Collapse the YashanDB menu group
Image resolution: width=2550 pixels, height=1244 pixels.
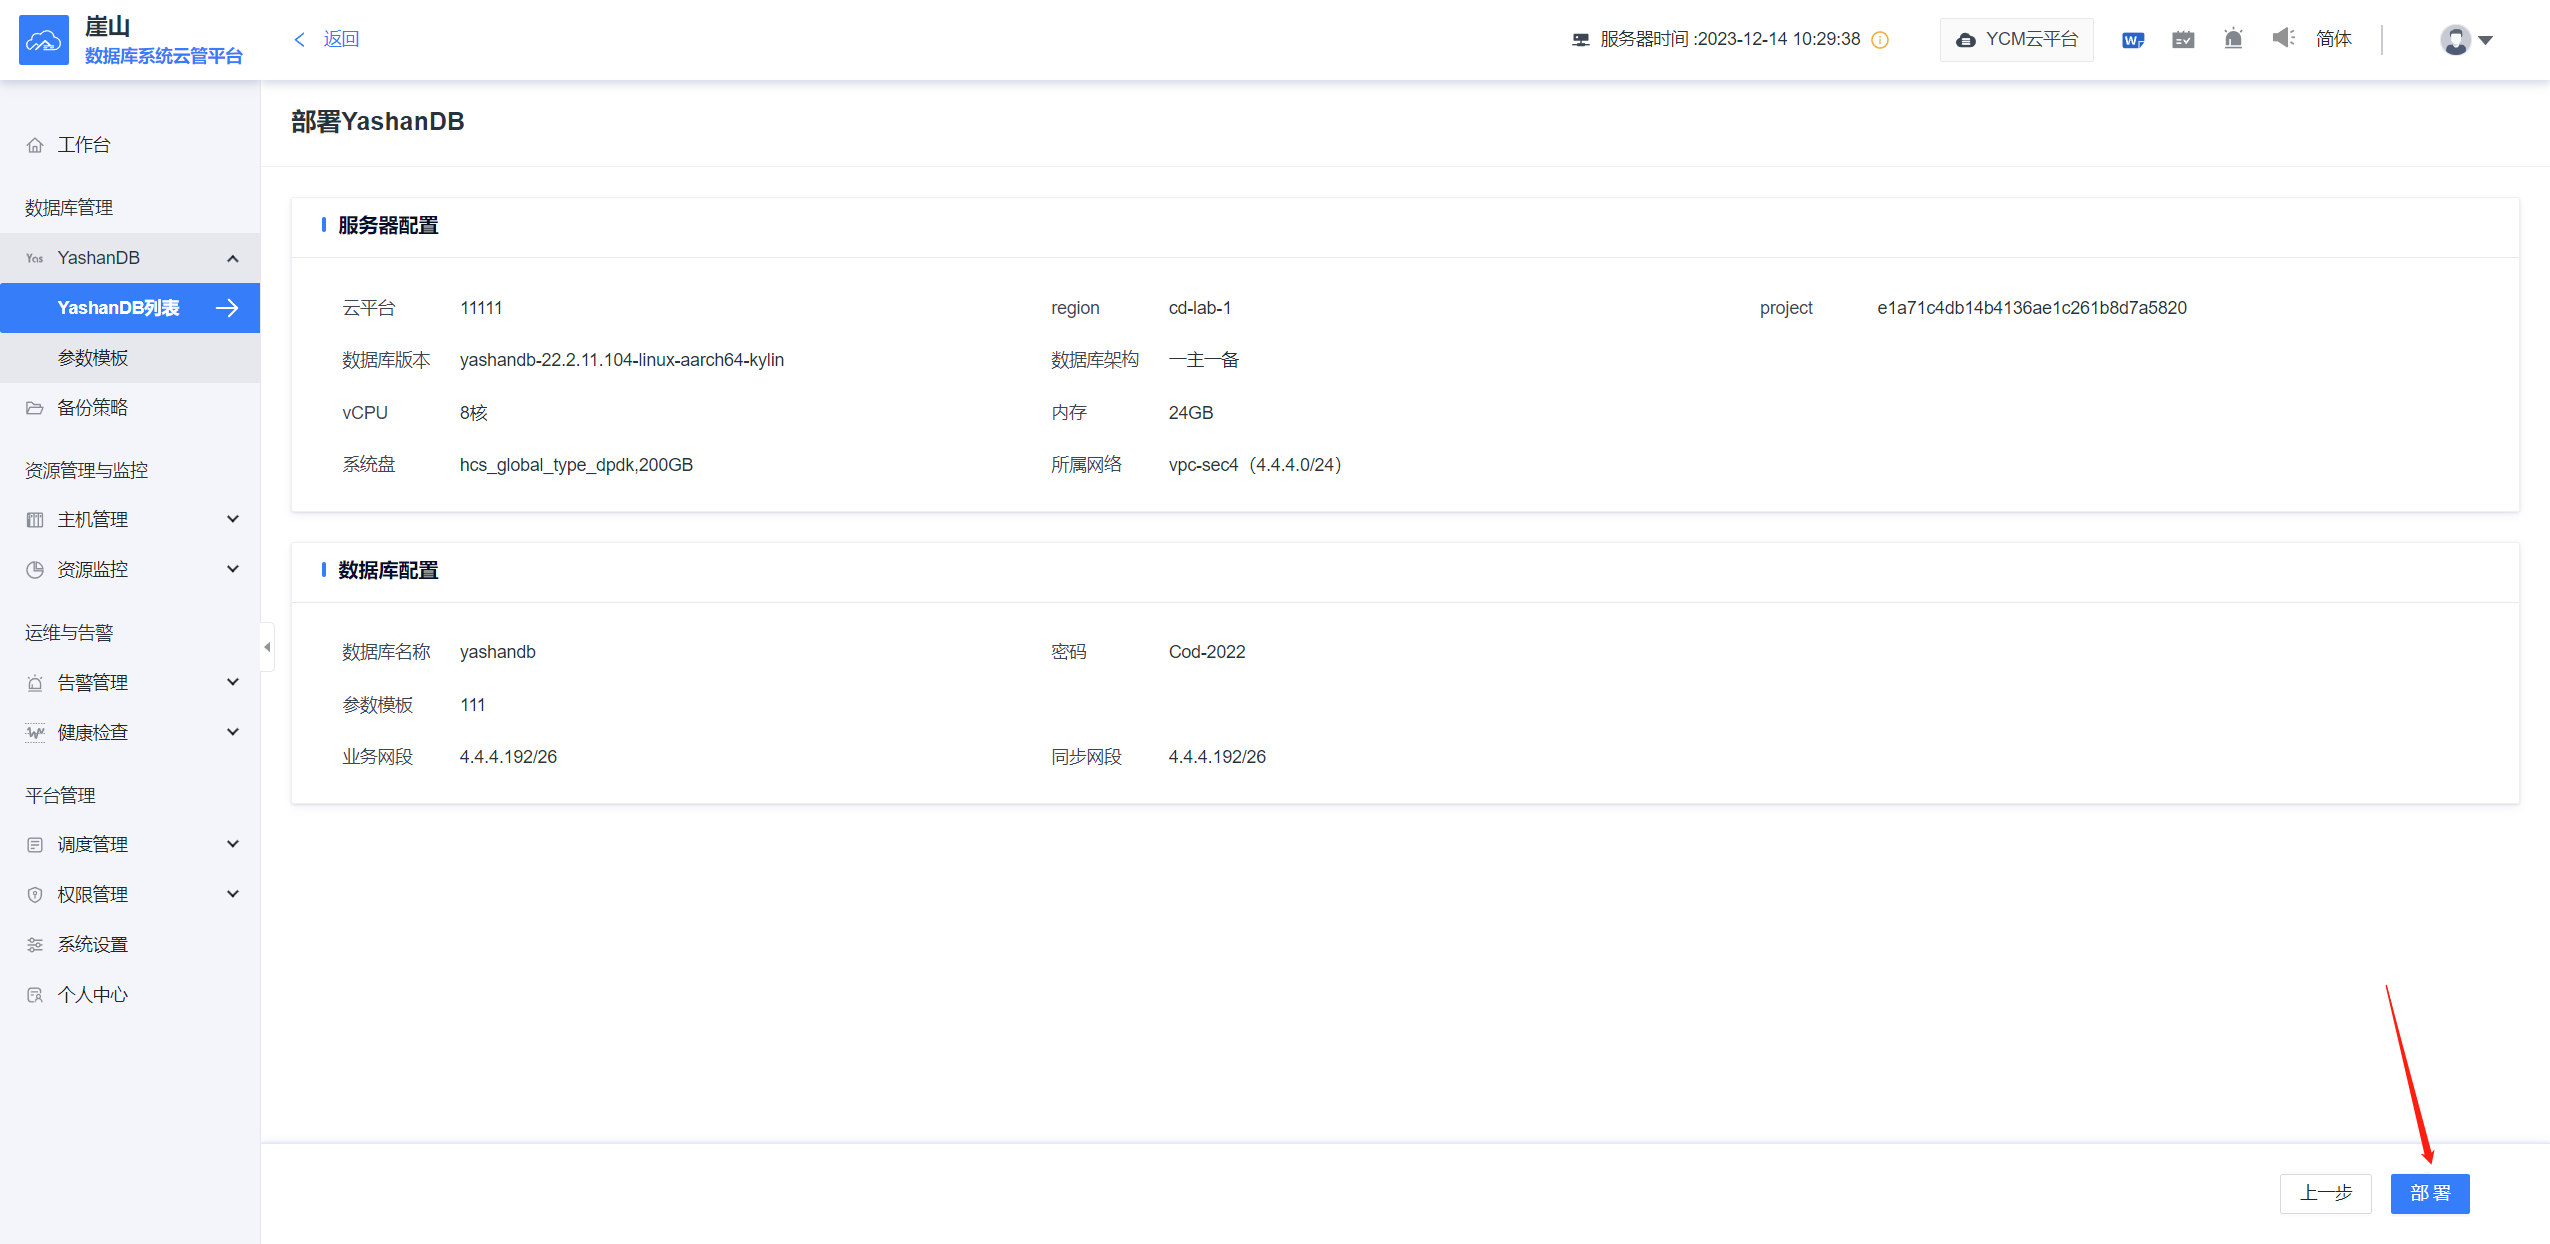click(x=232, y=258)
